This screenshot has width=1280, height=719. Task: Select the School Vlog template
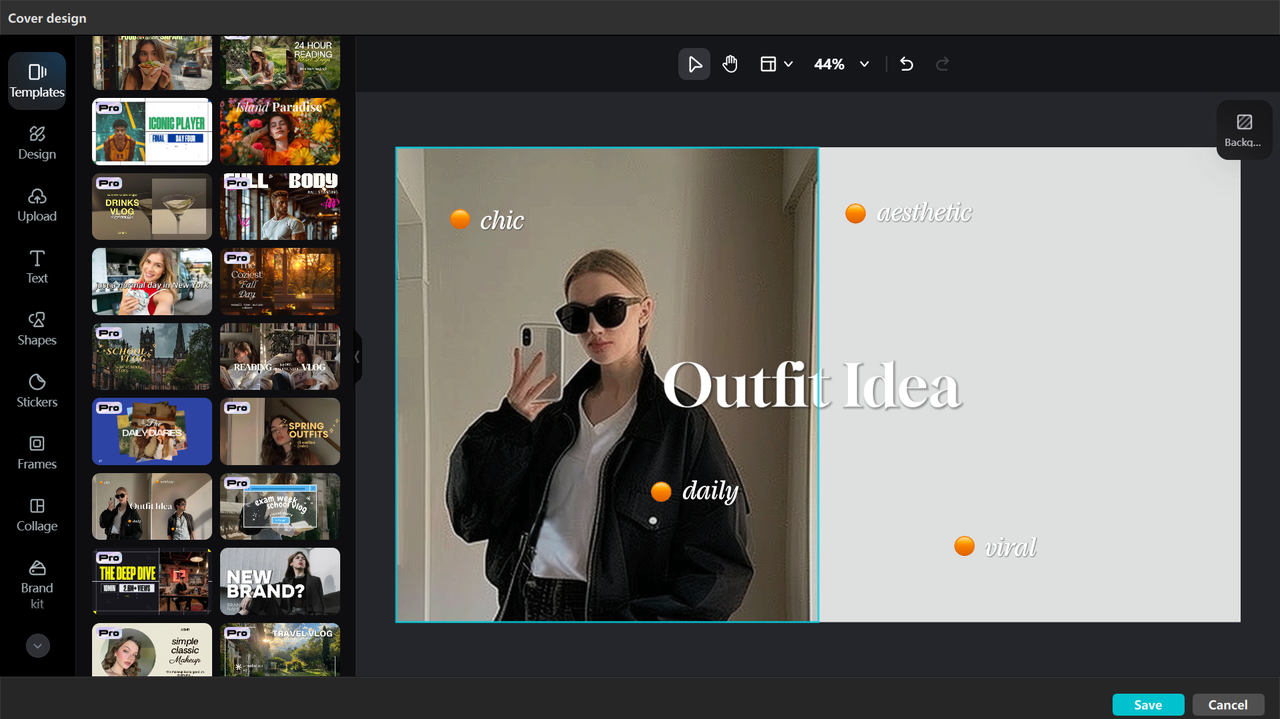click(152, 356)
